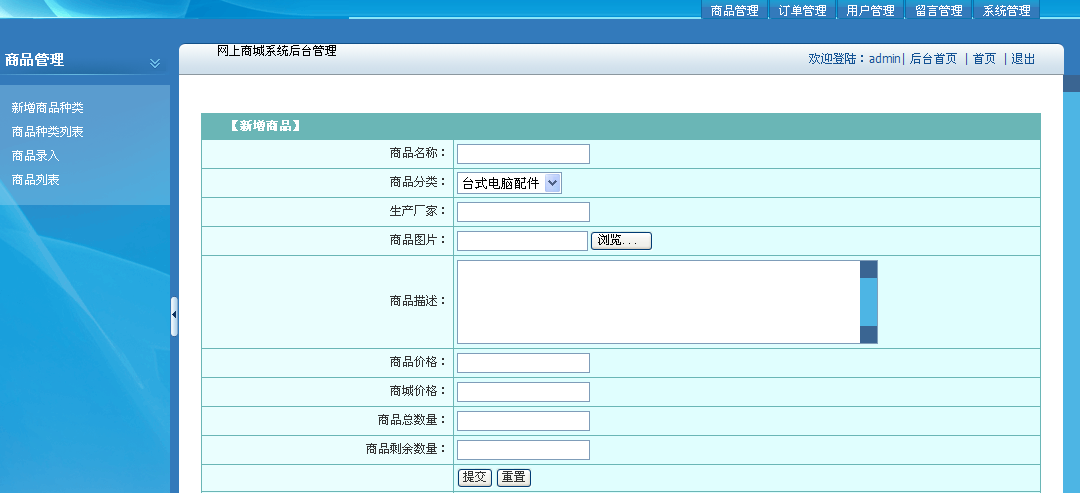Click the 退出 logout link
Image resolution: width=1083 pixels, height=493 pixels.
point(1023,59)
